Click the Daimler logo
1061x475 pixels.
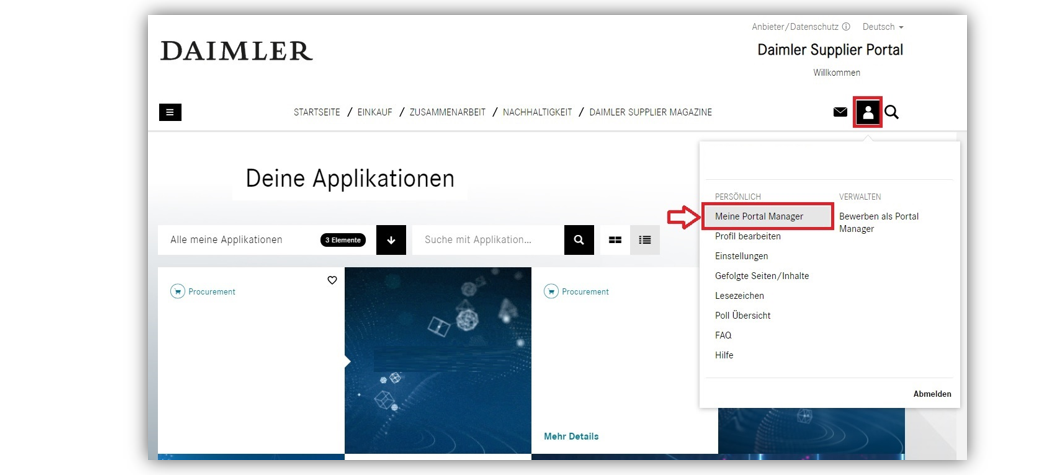tap(236, 51)
